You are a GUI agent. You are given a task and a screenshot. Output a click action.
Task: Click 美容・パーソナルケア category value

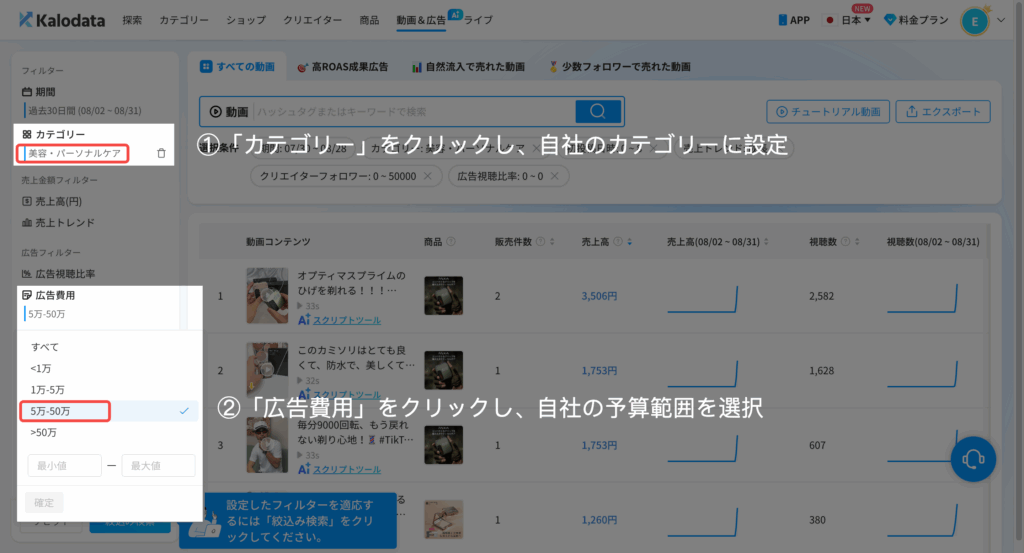[x=74, y=153]
